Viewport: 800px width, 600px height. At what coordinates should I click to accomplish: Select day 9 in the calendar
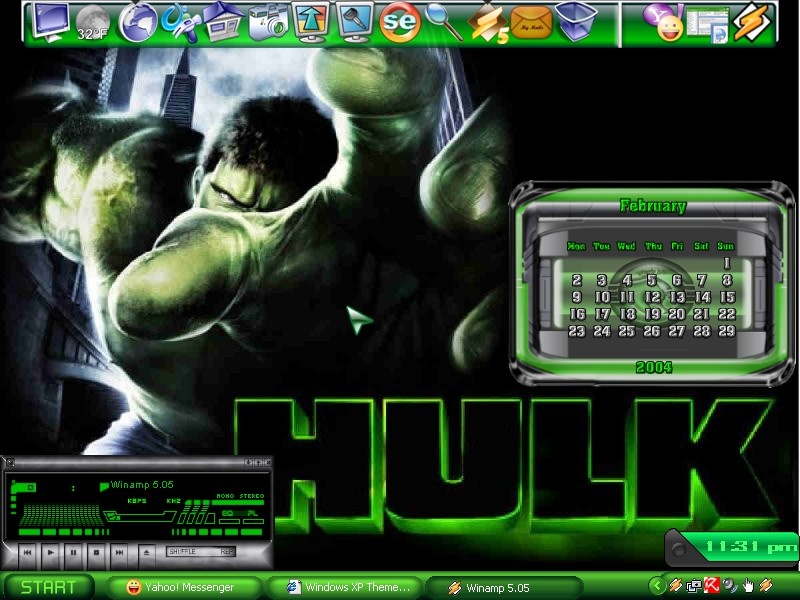pos(577,297)
